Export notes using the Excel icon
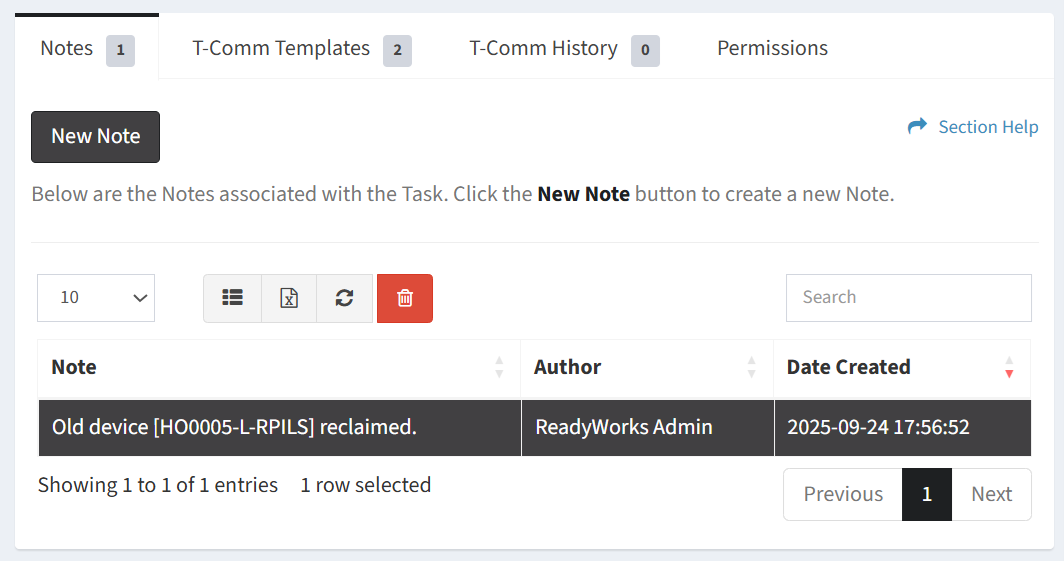 click(x=289, y=298)
